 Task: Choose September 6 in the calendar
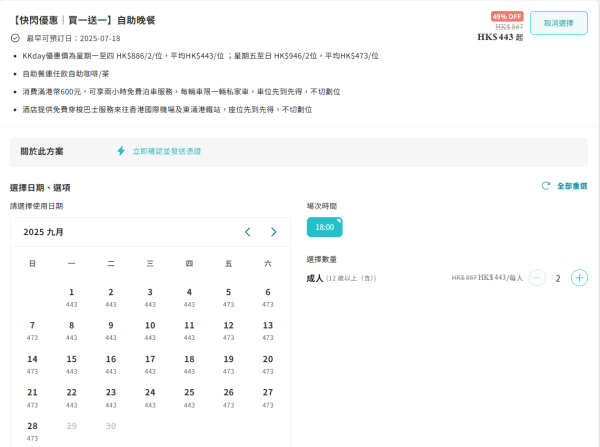coord(268,297)
